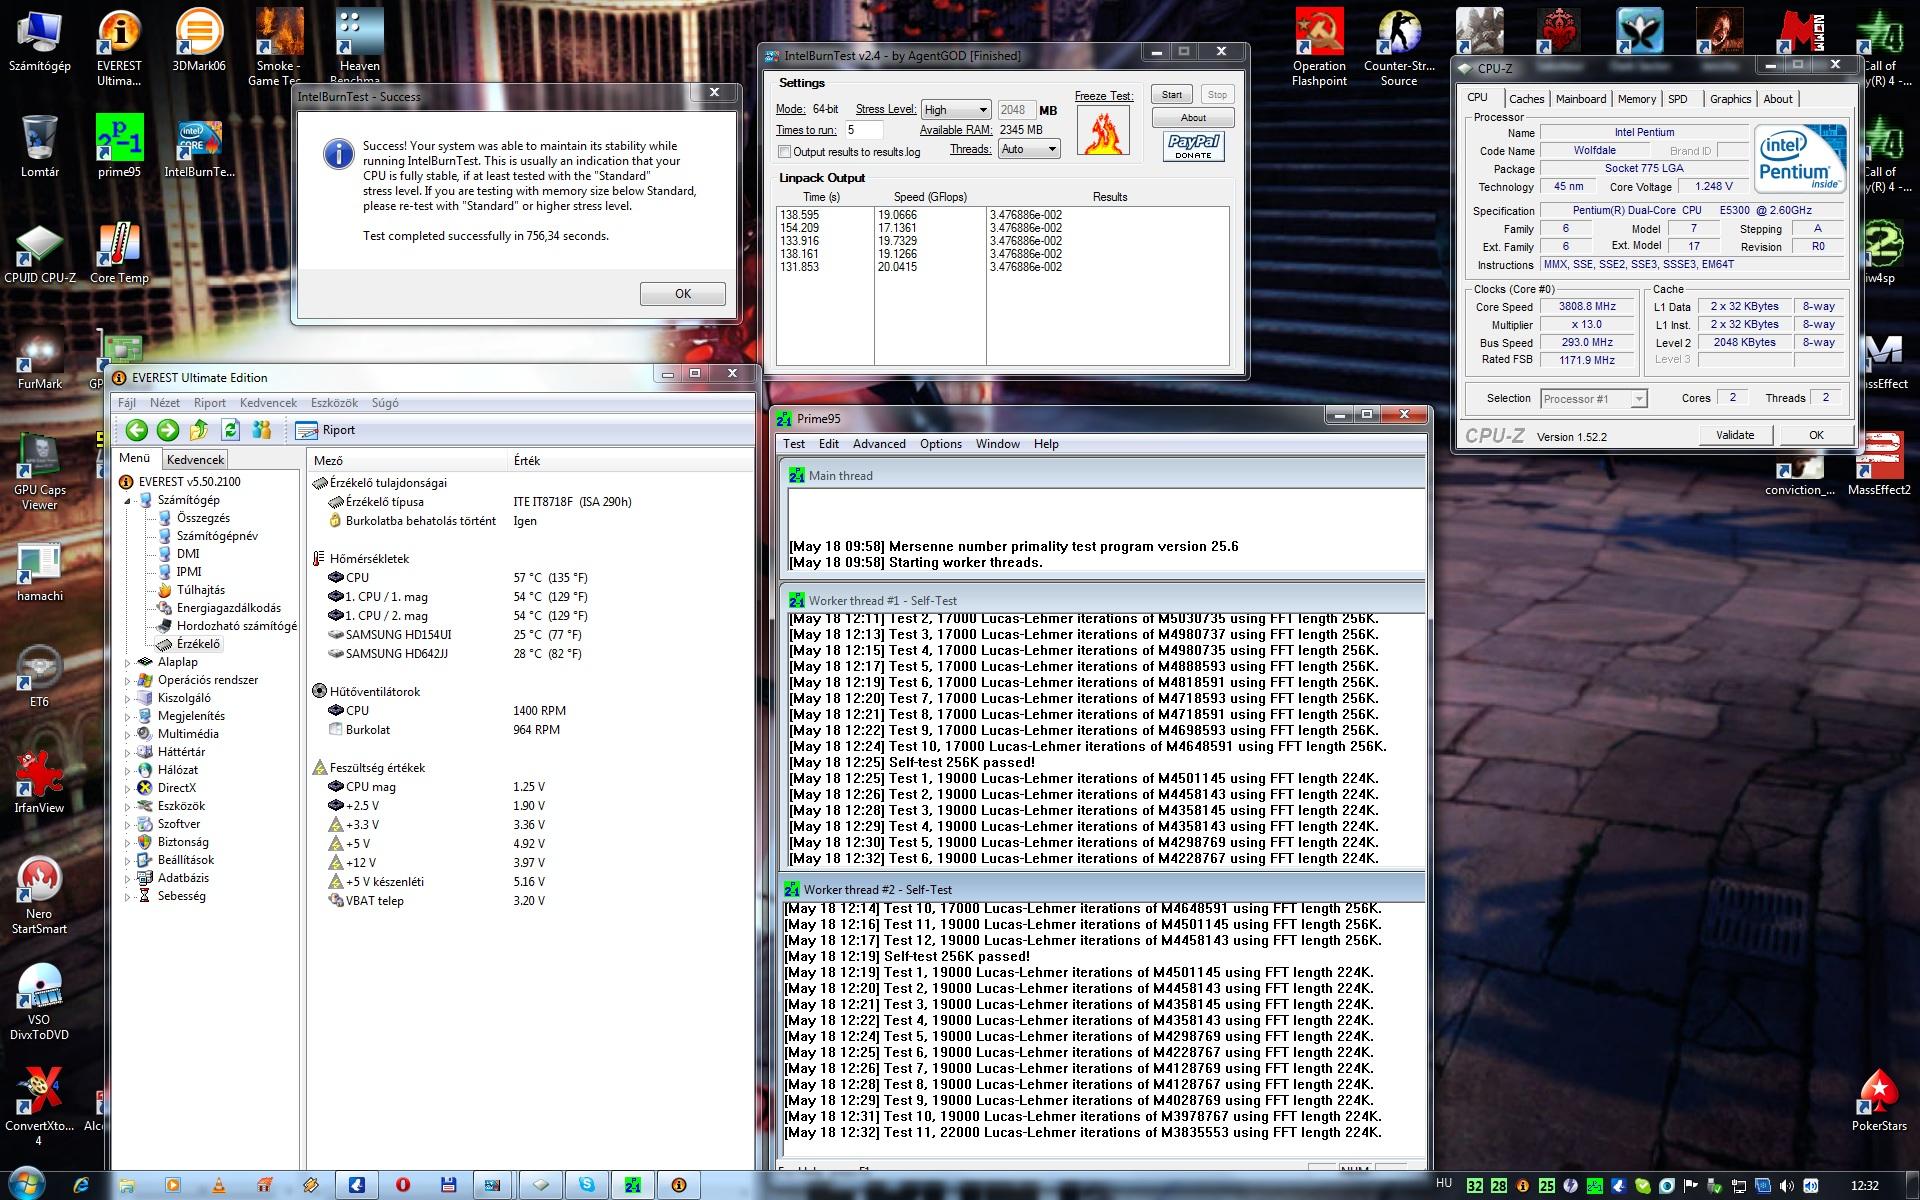1920x1200 pixels.
Task: Open the hamachi desktop shortcut
Action: (x=40, y=572)
